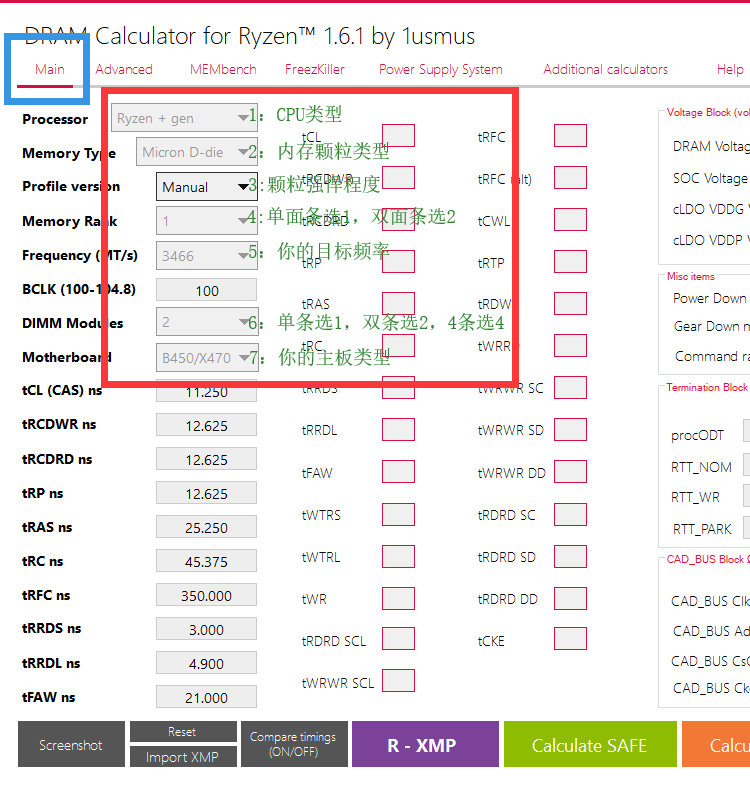Open the Motherboard dropdown showing B450/X470
This screenshot has width=750, height=785.
pyautogui.click(x=207, y=357)
